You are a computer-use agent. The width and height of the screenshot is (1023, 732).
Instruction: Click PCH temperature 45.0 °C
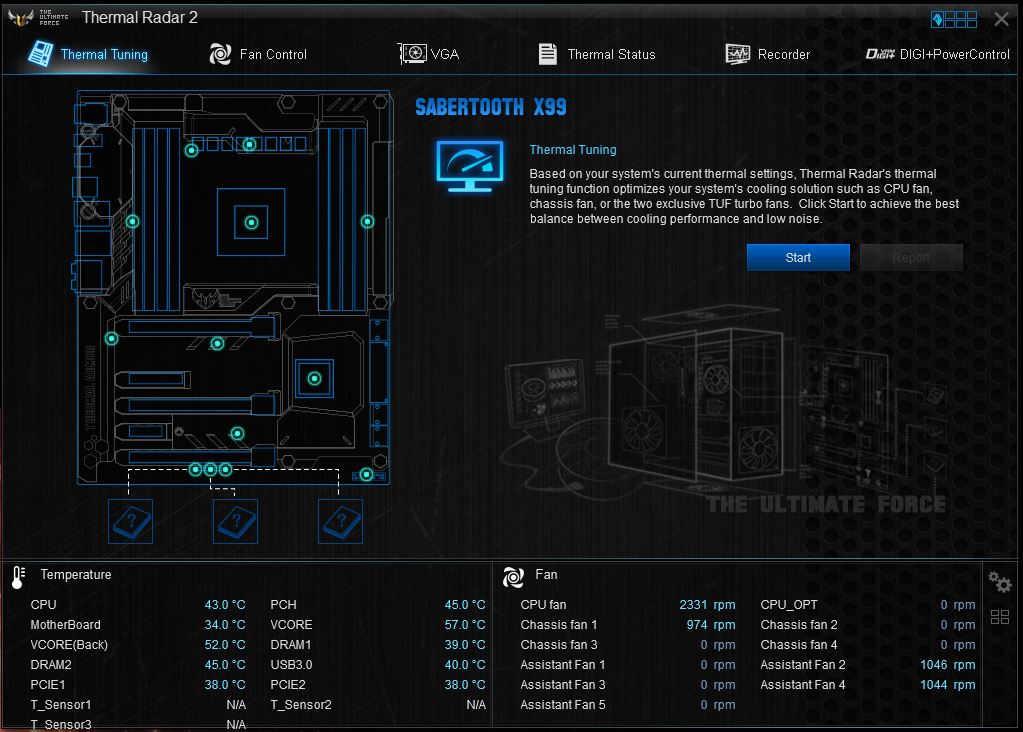pos(465,605)
